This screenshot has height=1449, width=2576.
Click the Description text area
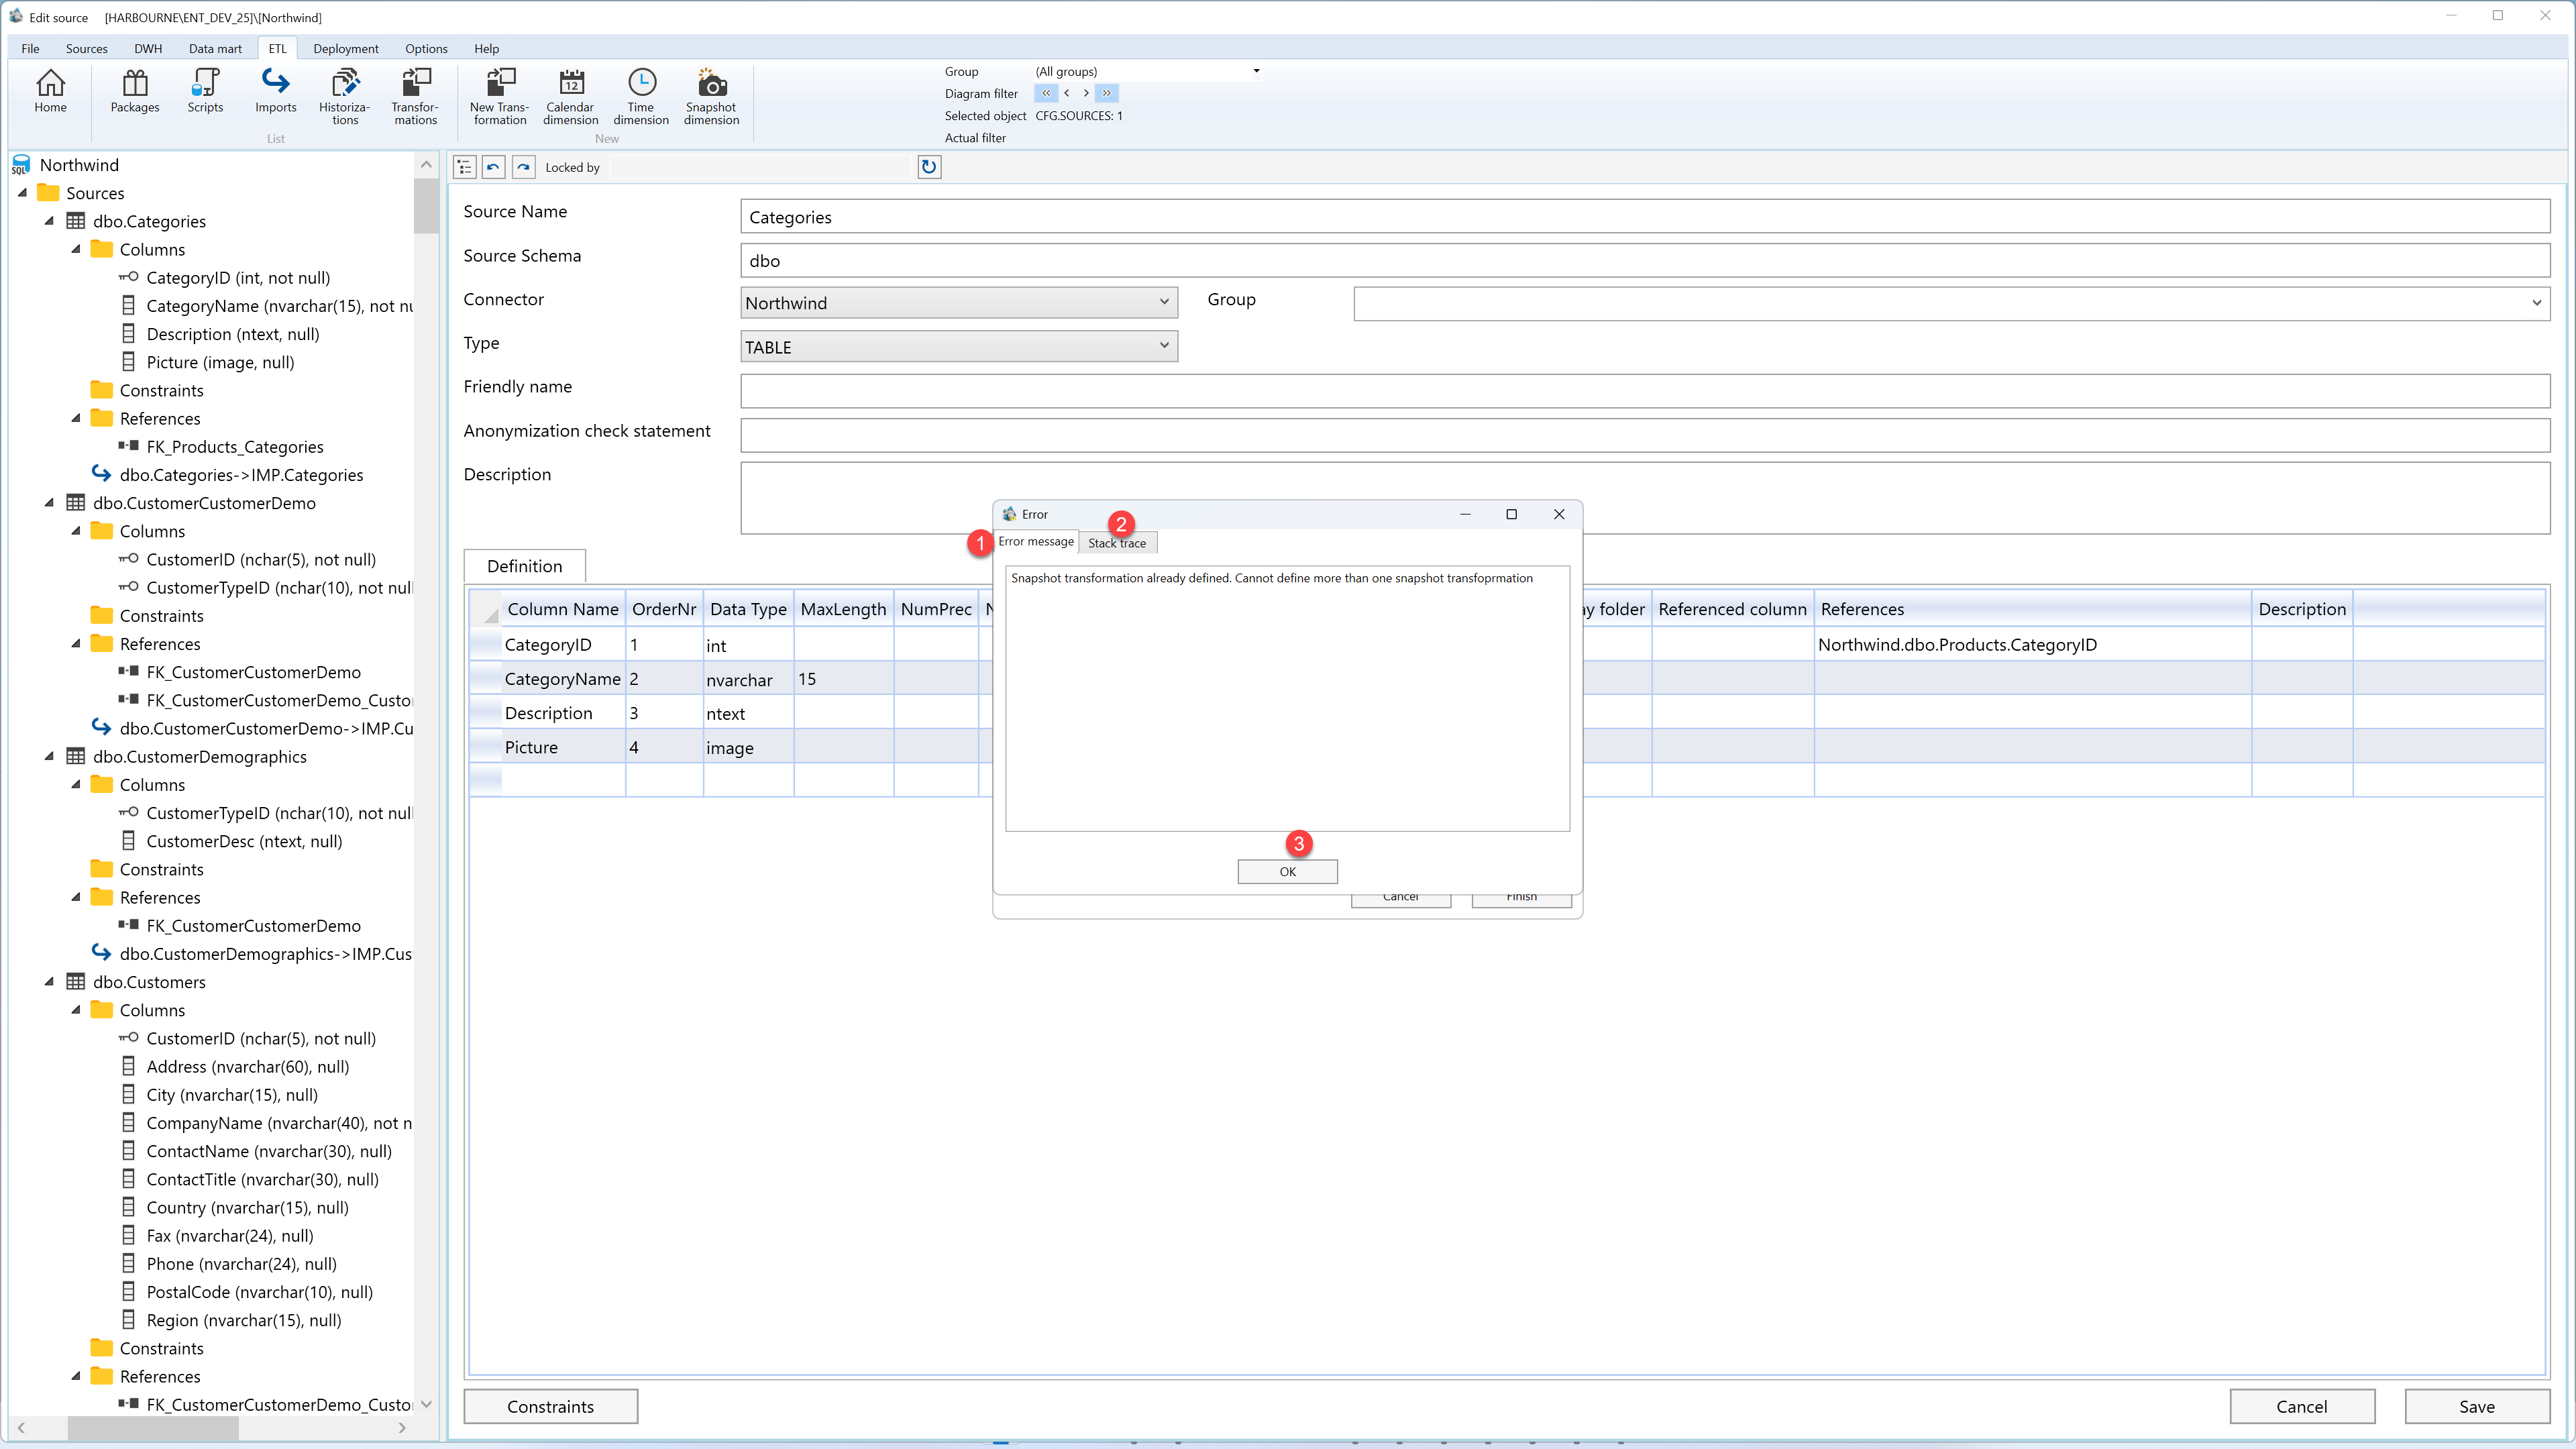(x=1645, y=497)
